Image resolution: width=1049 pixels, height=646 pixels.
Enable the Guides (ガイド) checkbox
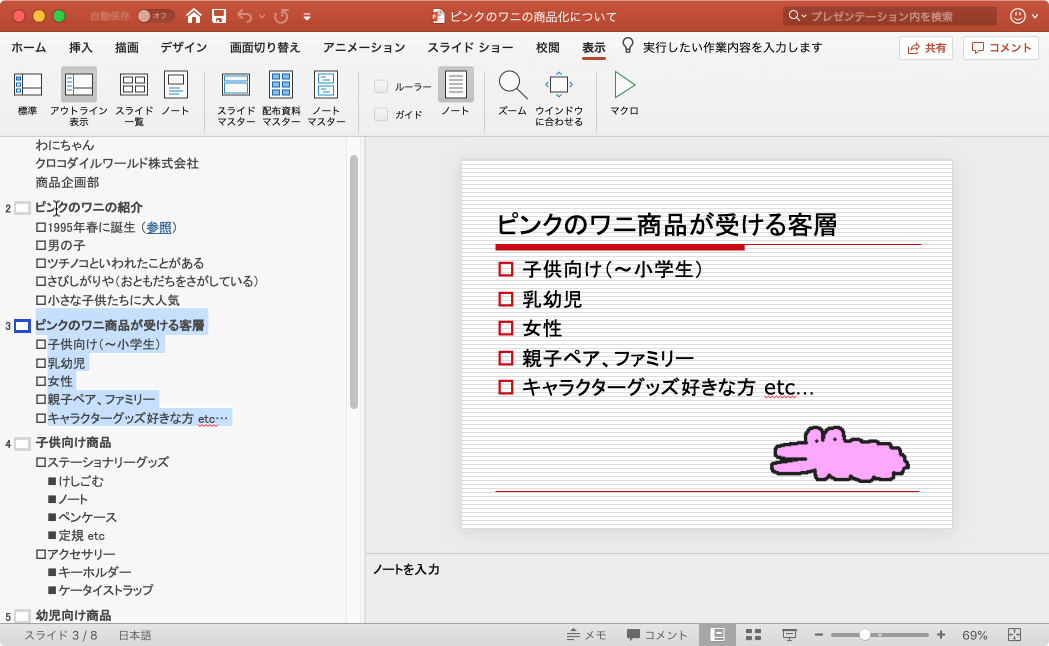click(x=381, y=115)
